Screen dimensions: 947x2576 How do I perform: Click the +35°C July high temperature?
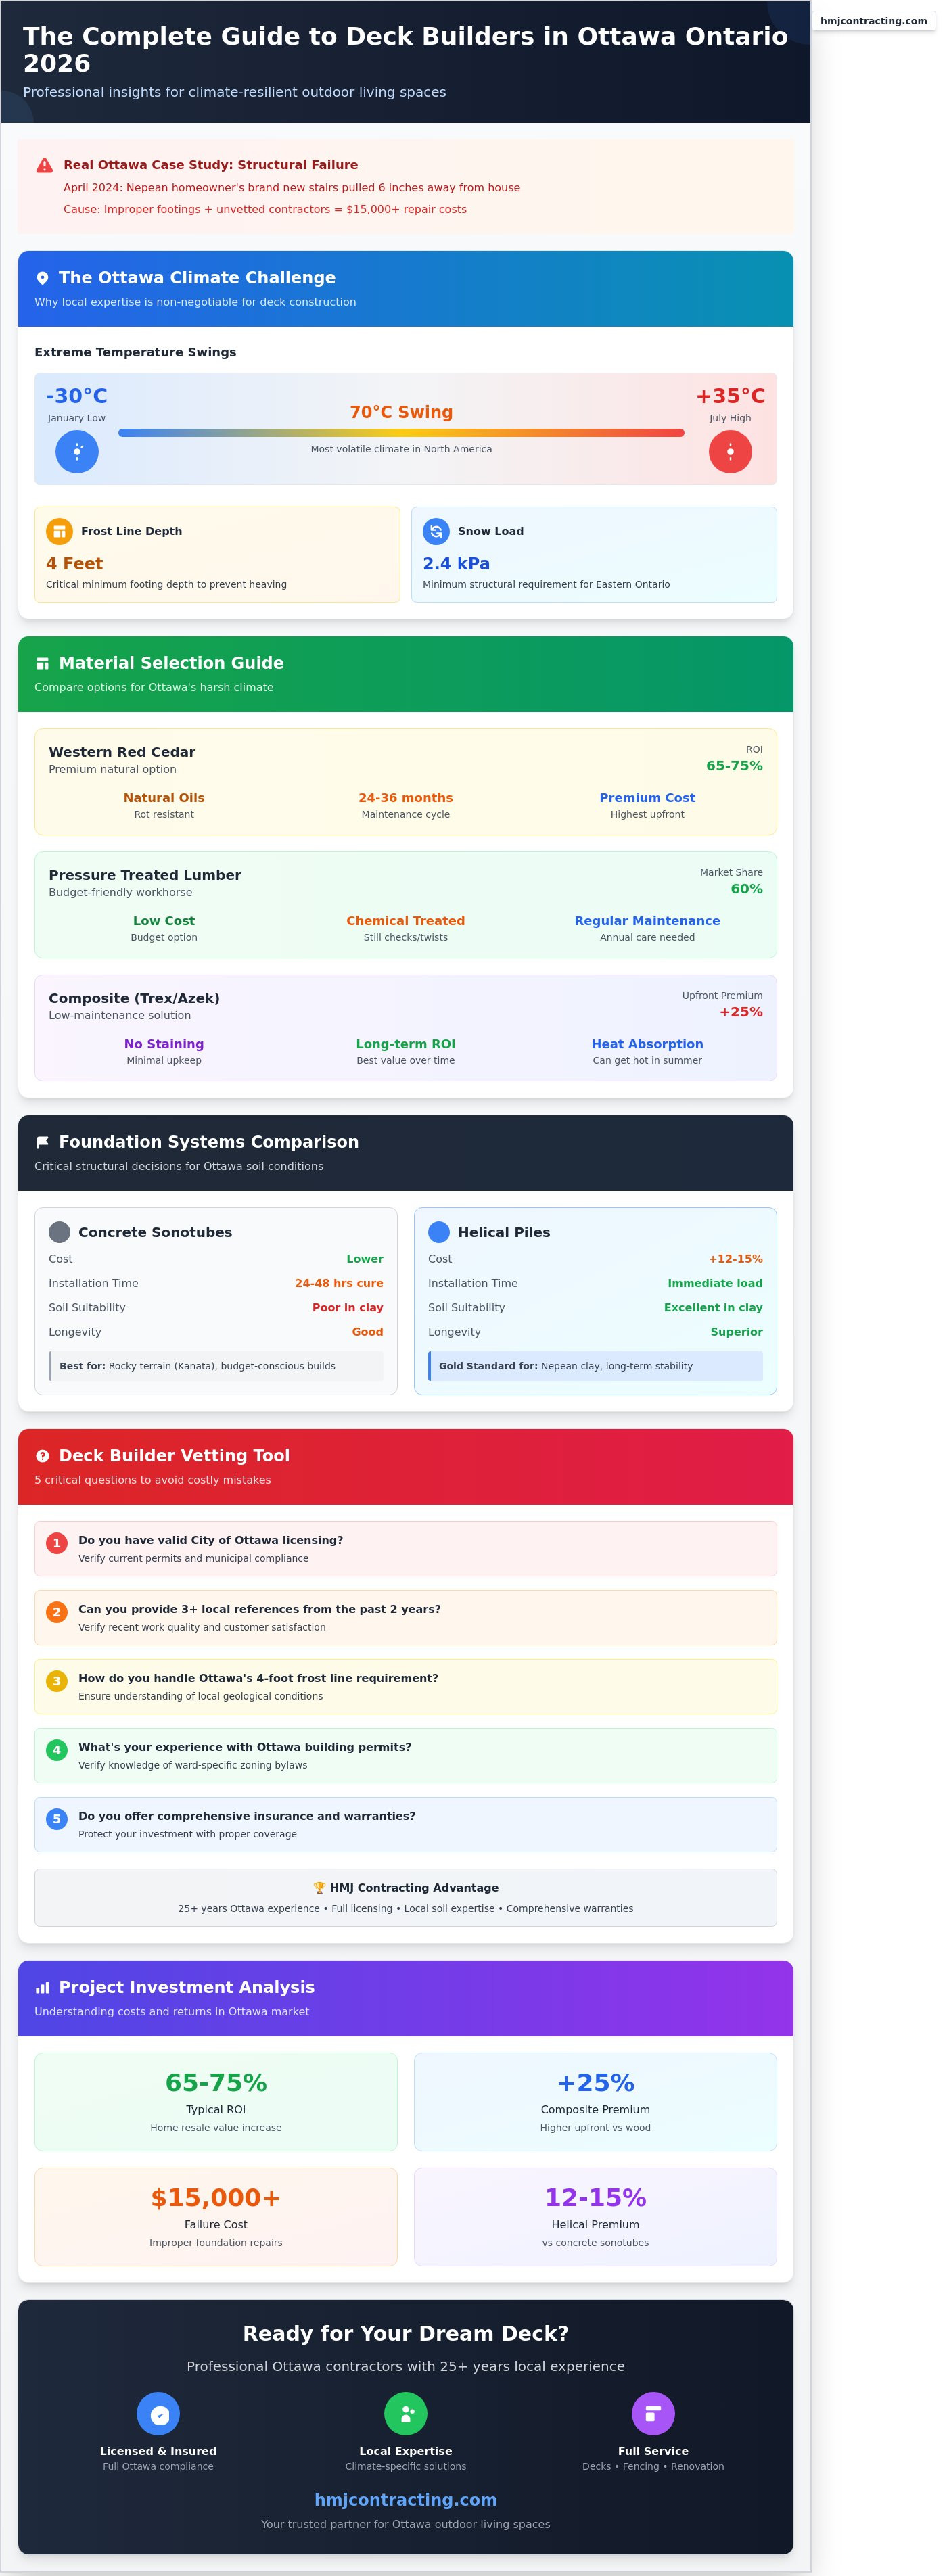pyautogui.click(x=730, y=397)
